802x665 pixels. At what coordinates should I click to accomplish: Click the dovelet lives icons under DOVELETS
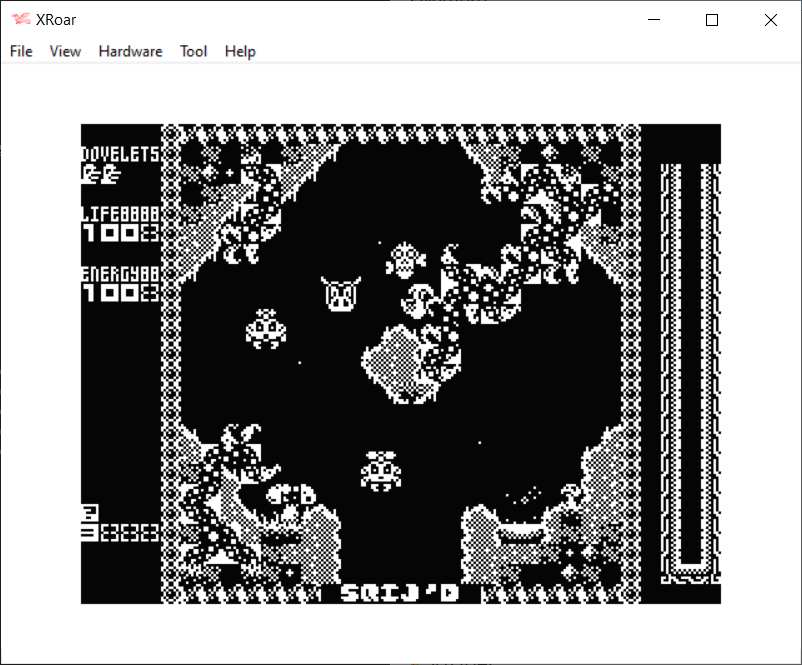101,174
